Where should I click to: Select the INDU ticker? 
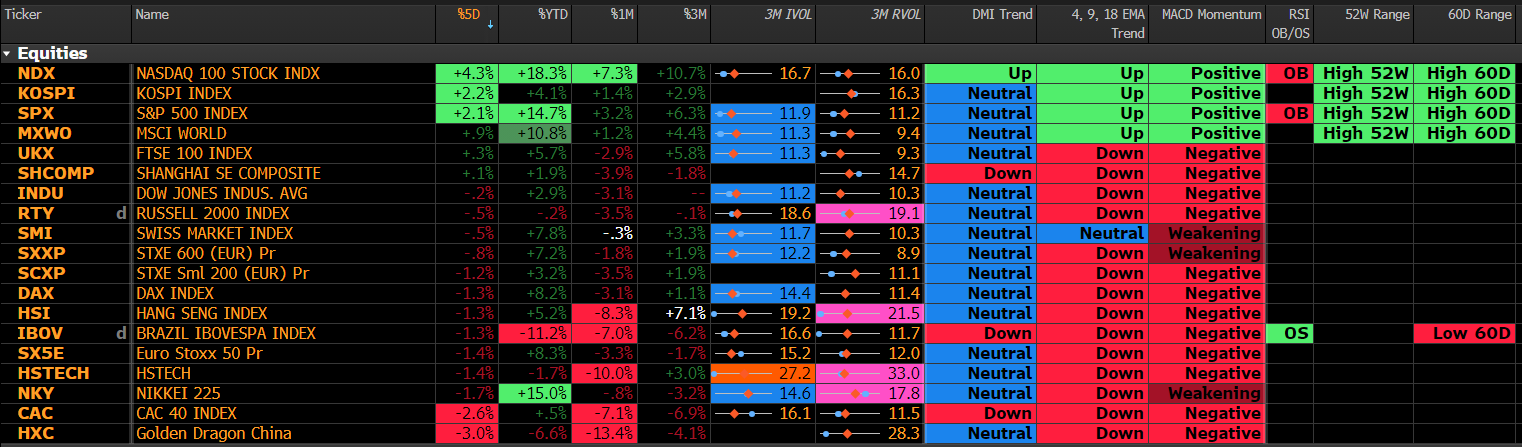(40, 193)
